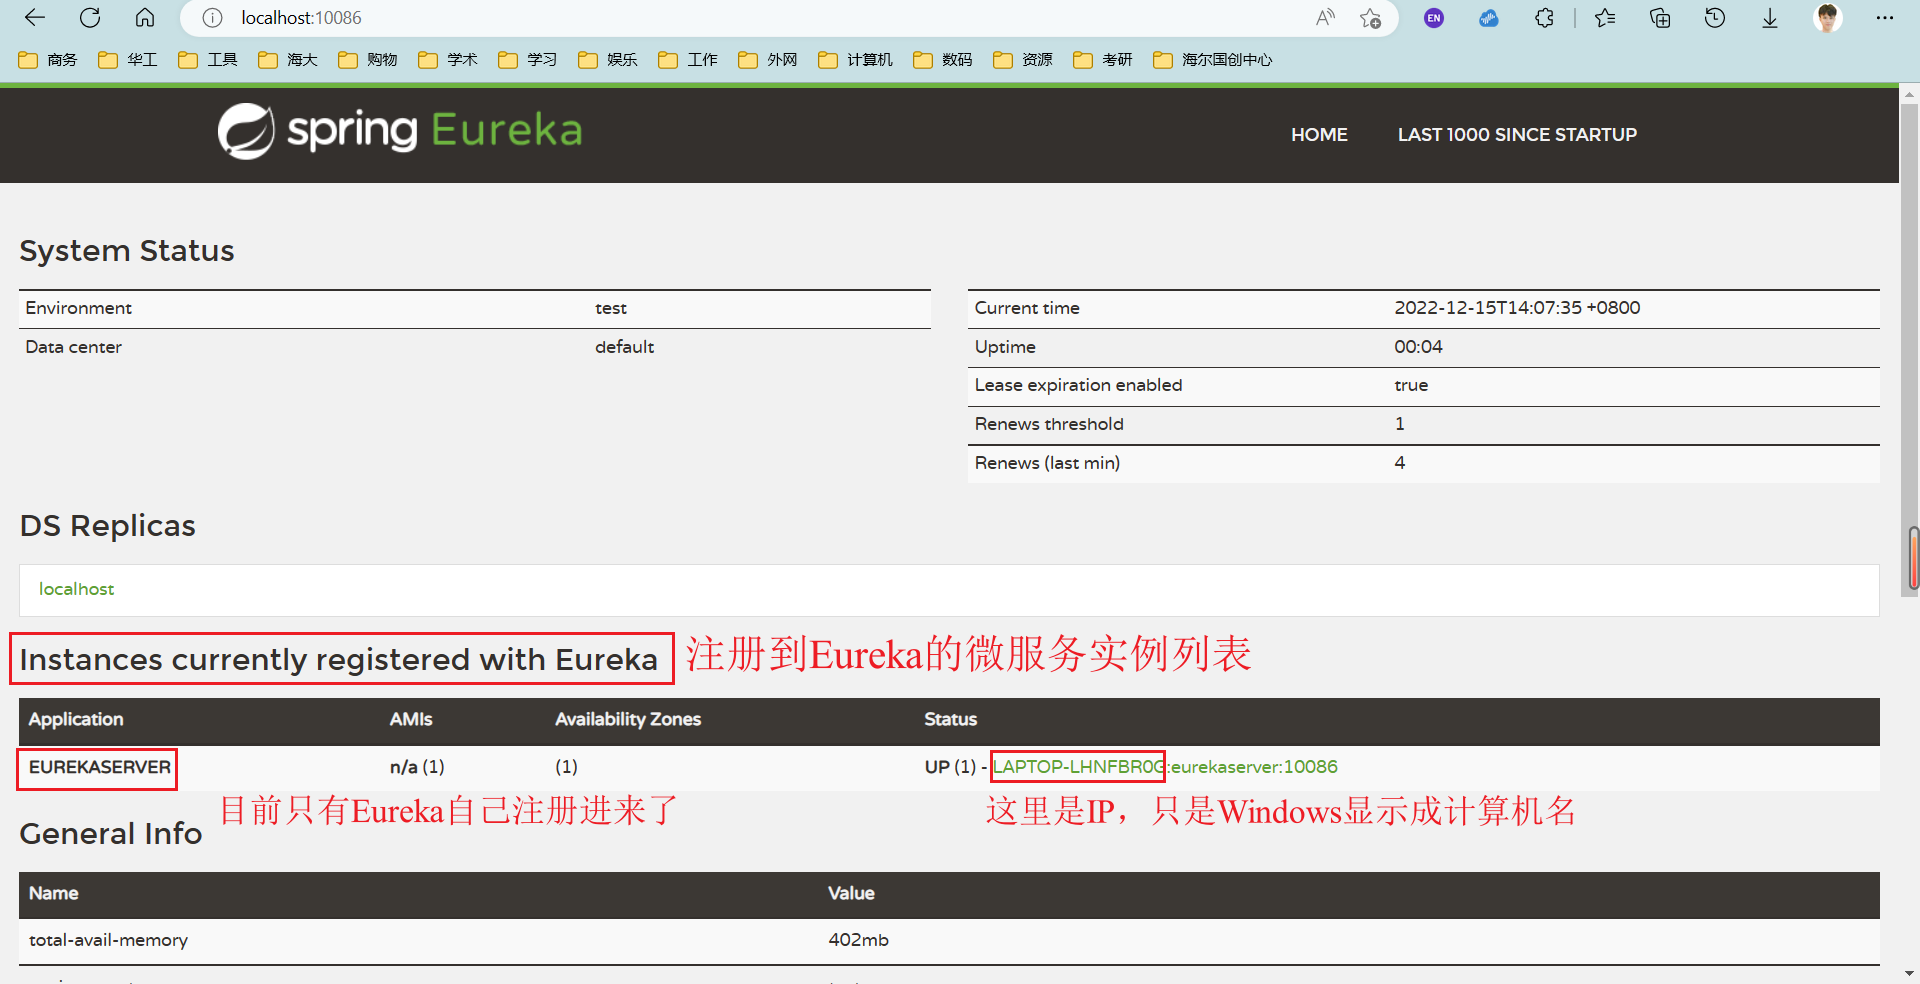The width and height of the screenshot is (1920, 984).
Task: Click the browser refresh icon
Action: coord(89,18)
